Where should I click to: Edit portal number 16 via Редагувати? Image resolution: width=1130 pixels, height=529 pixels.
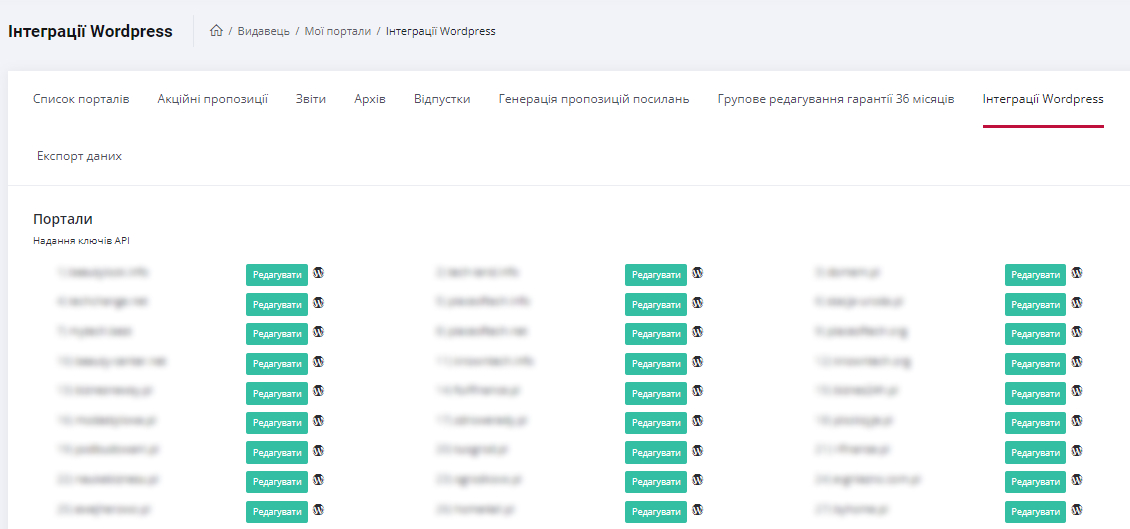click(x=277, y=422)
